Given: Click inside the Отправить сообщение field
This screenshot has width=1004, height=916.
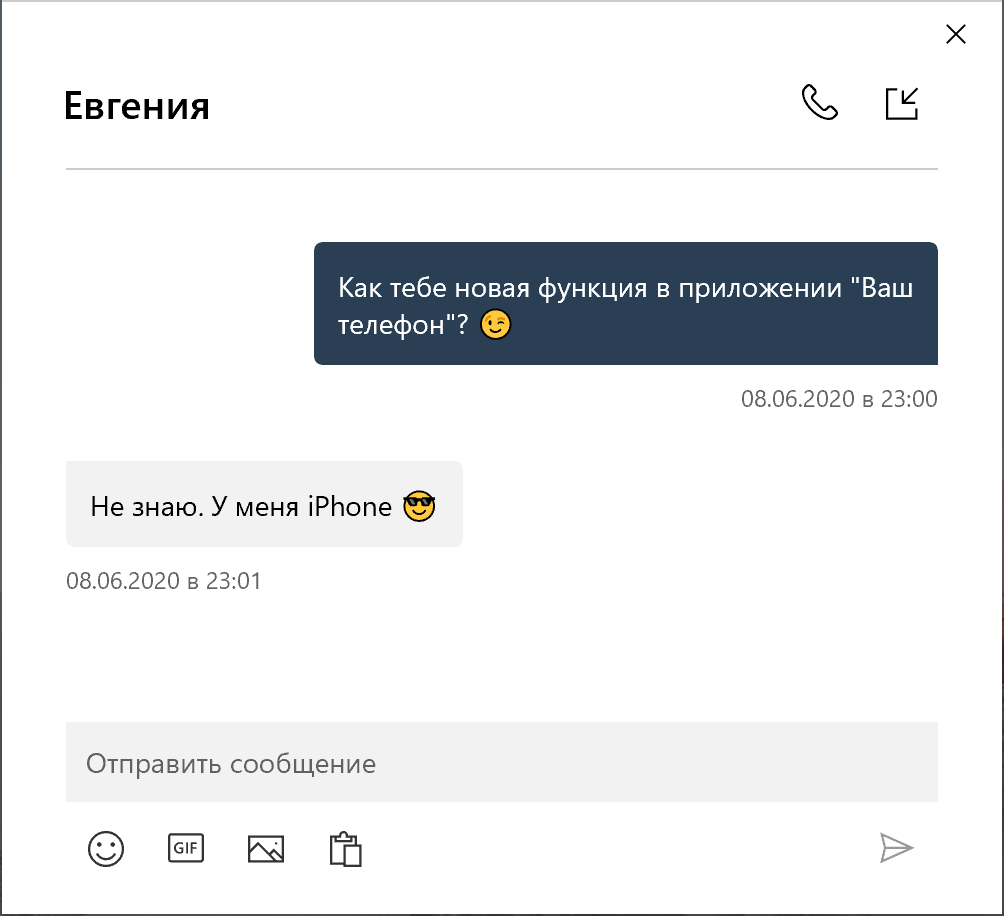Looking at the screenshot, I should click(x=500, y=762).
